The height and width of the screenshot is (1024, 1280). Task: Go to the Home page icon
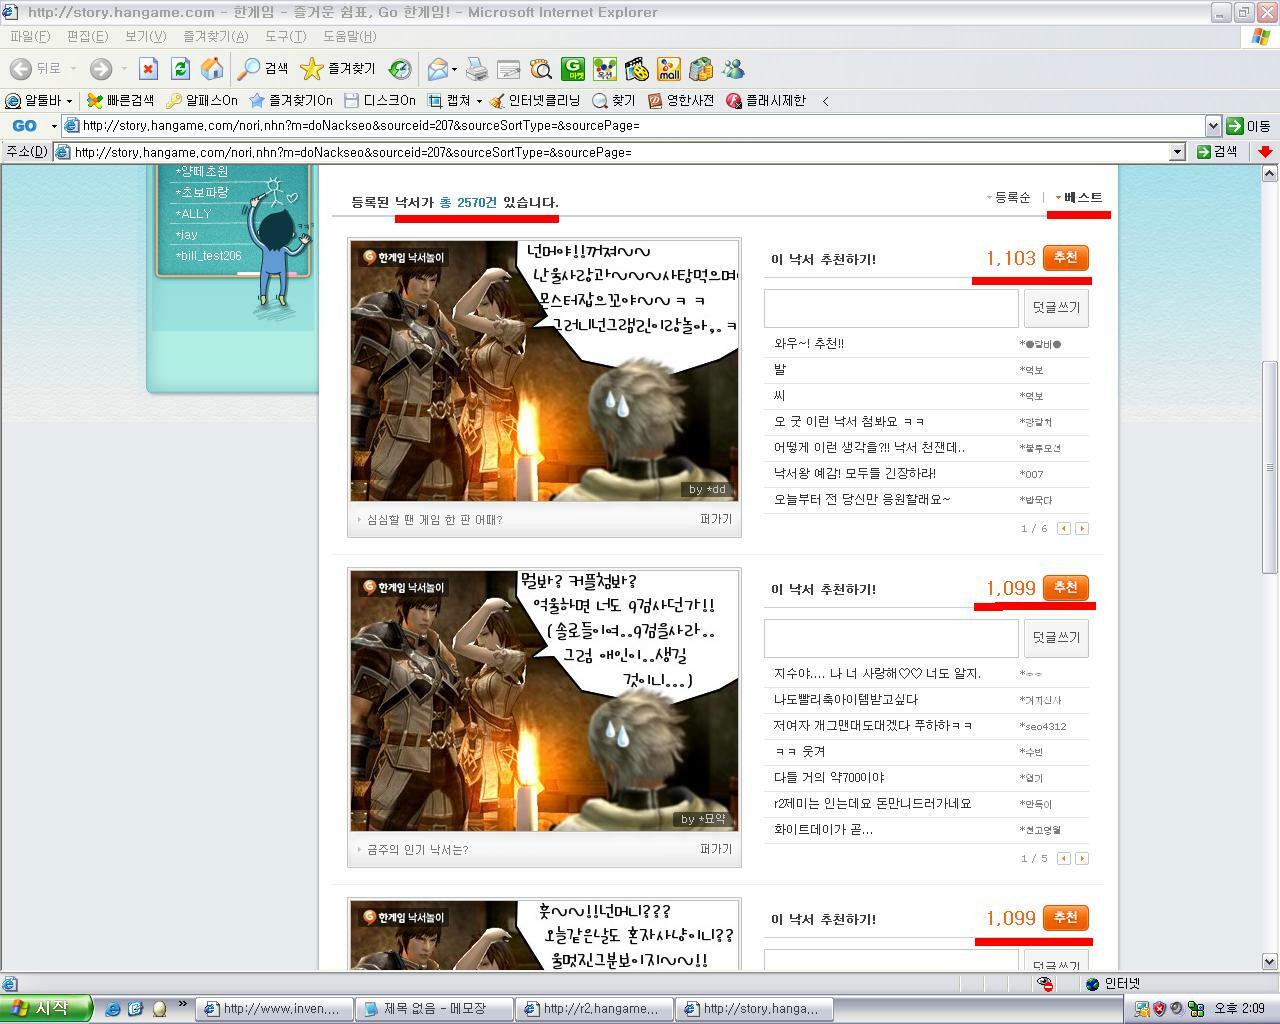[212, 69]
